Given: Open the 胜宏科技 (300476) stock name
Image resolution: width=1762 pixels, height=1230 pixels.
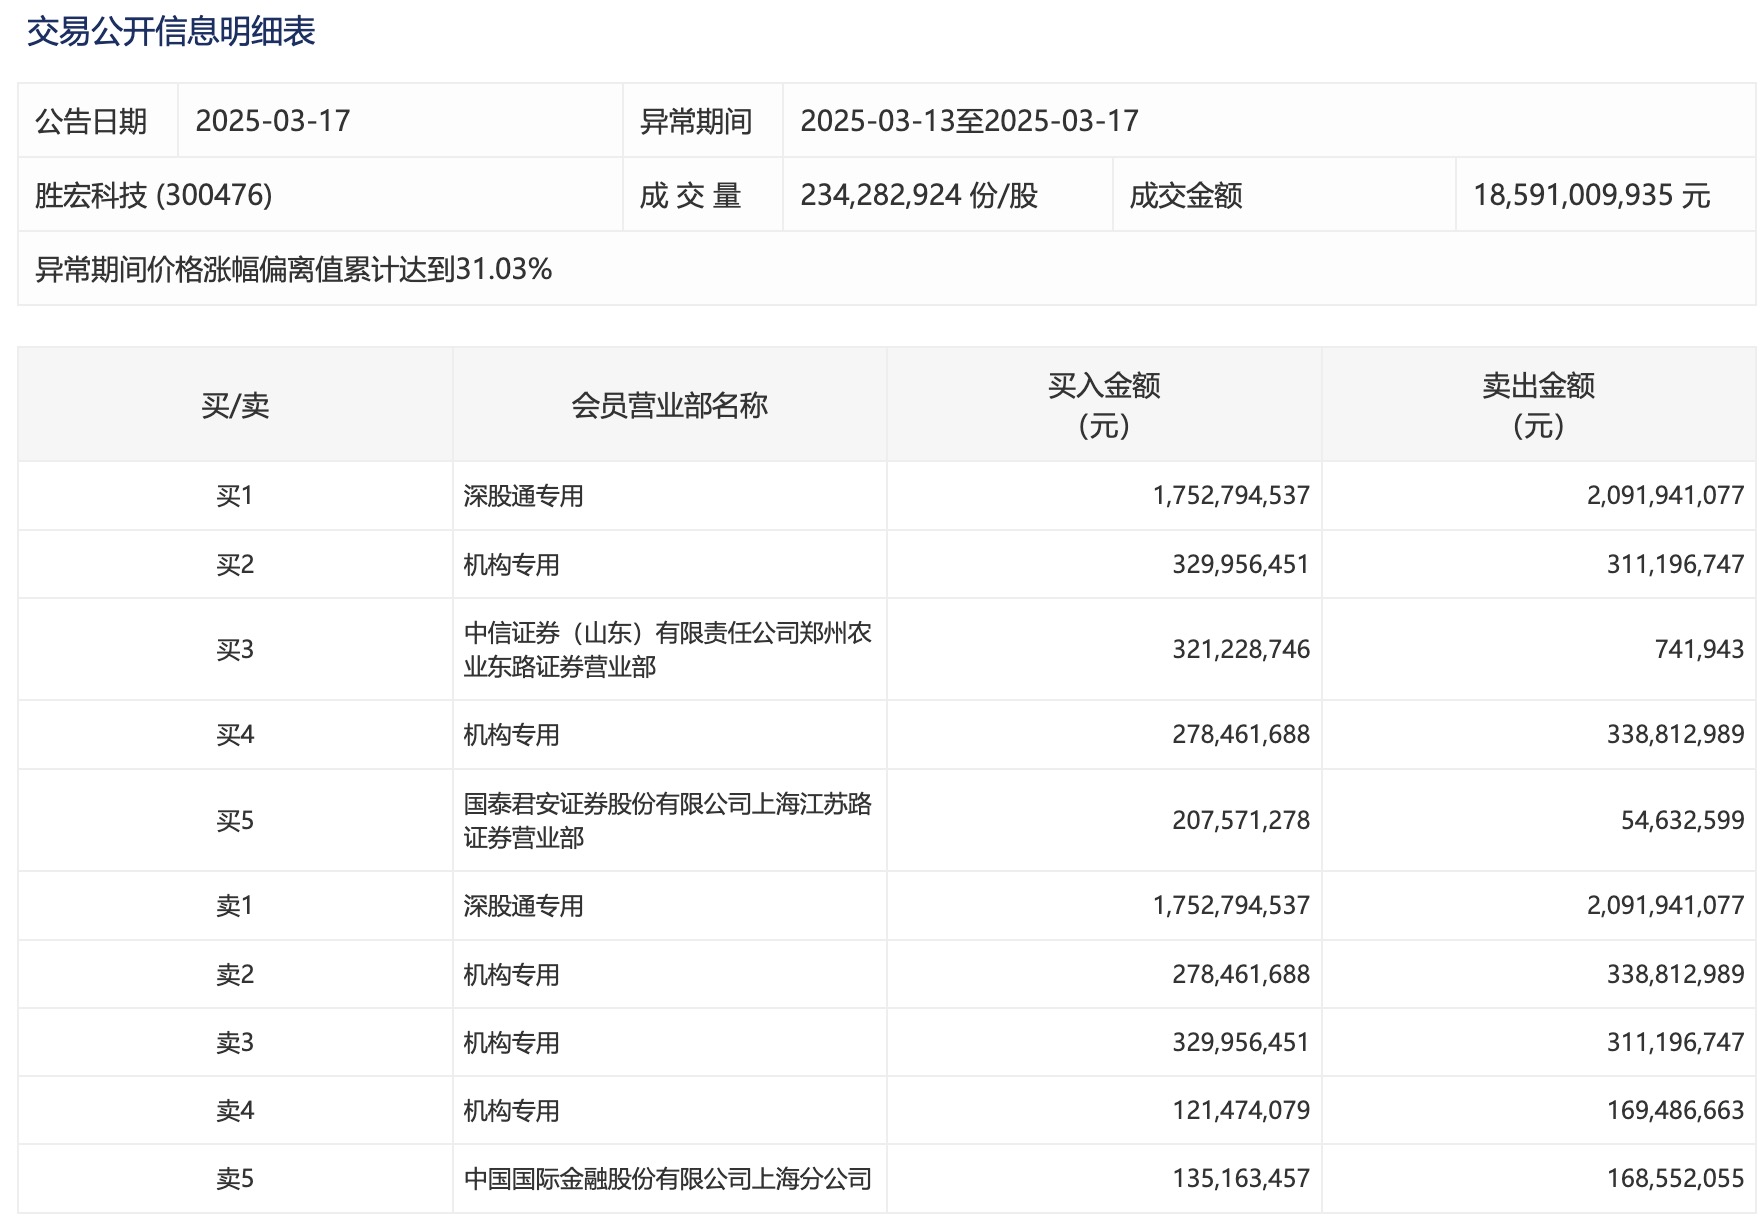Looking at the screenshot, I should (154, 195).
